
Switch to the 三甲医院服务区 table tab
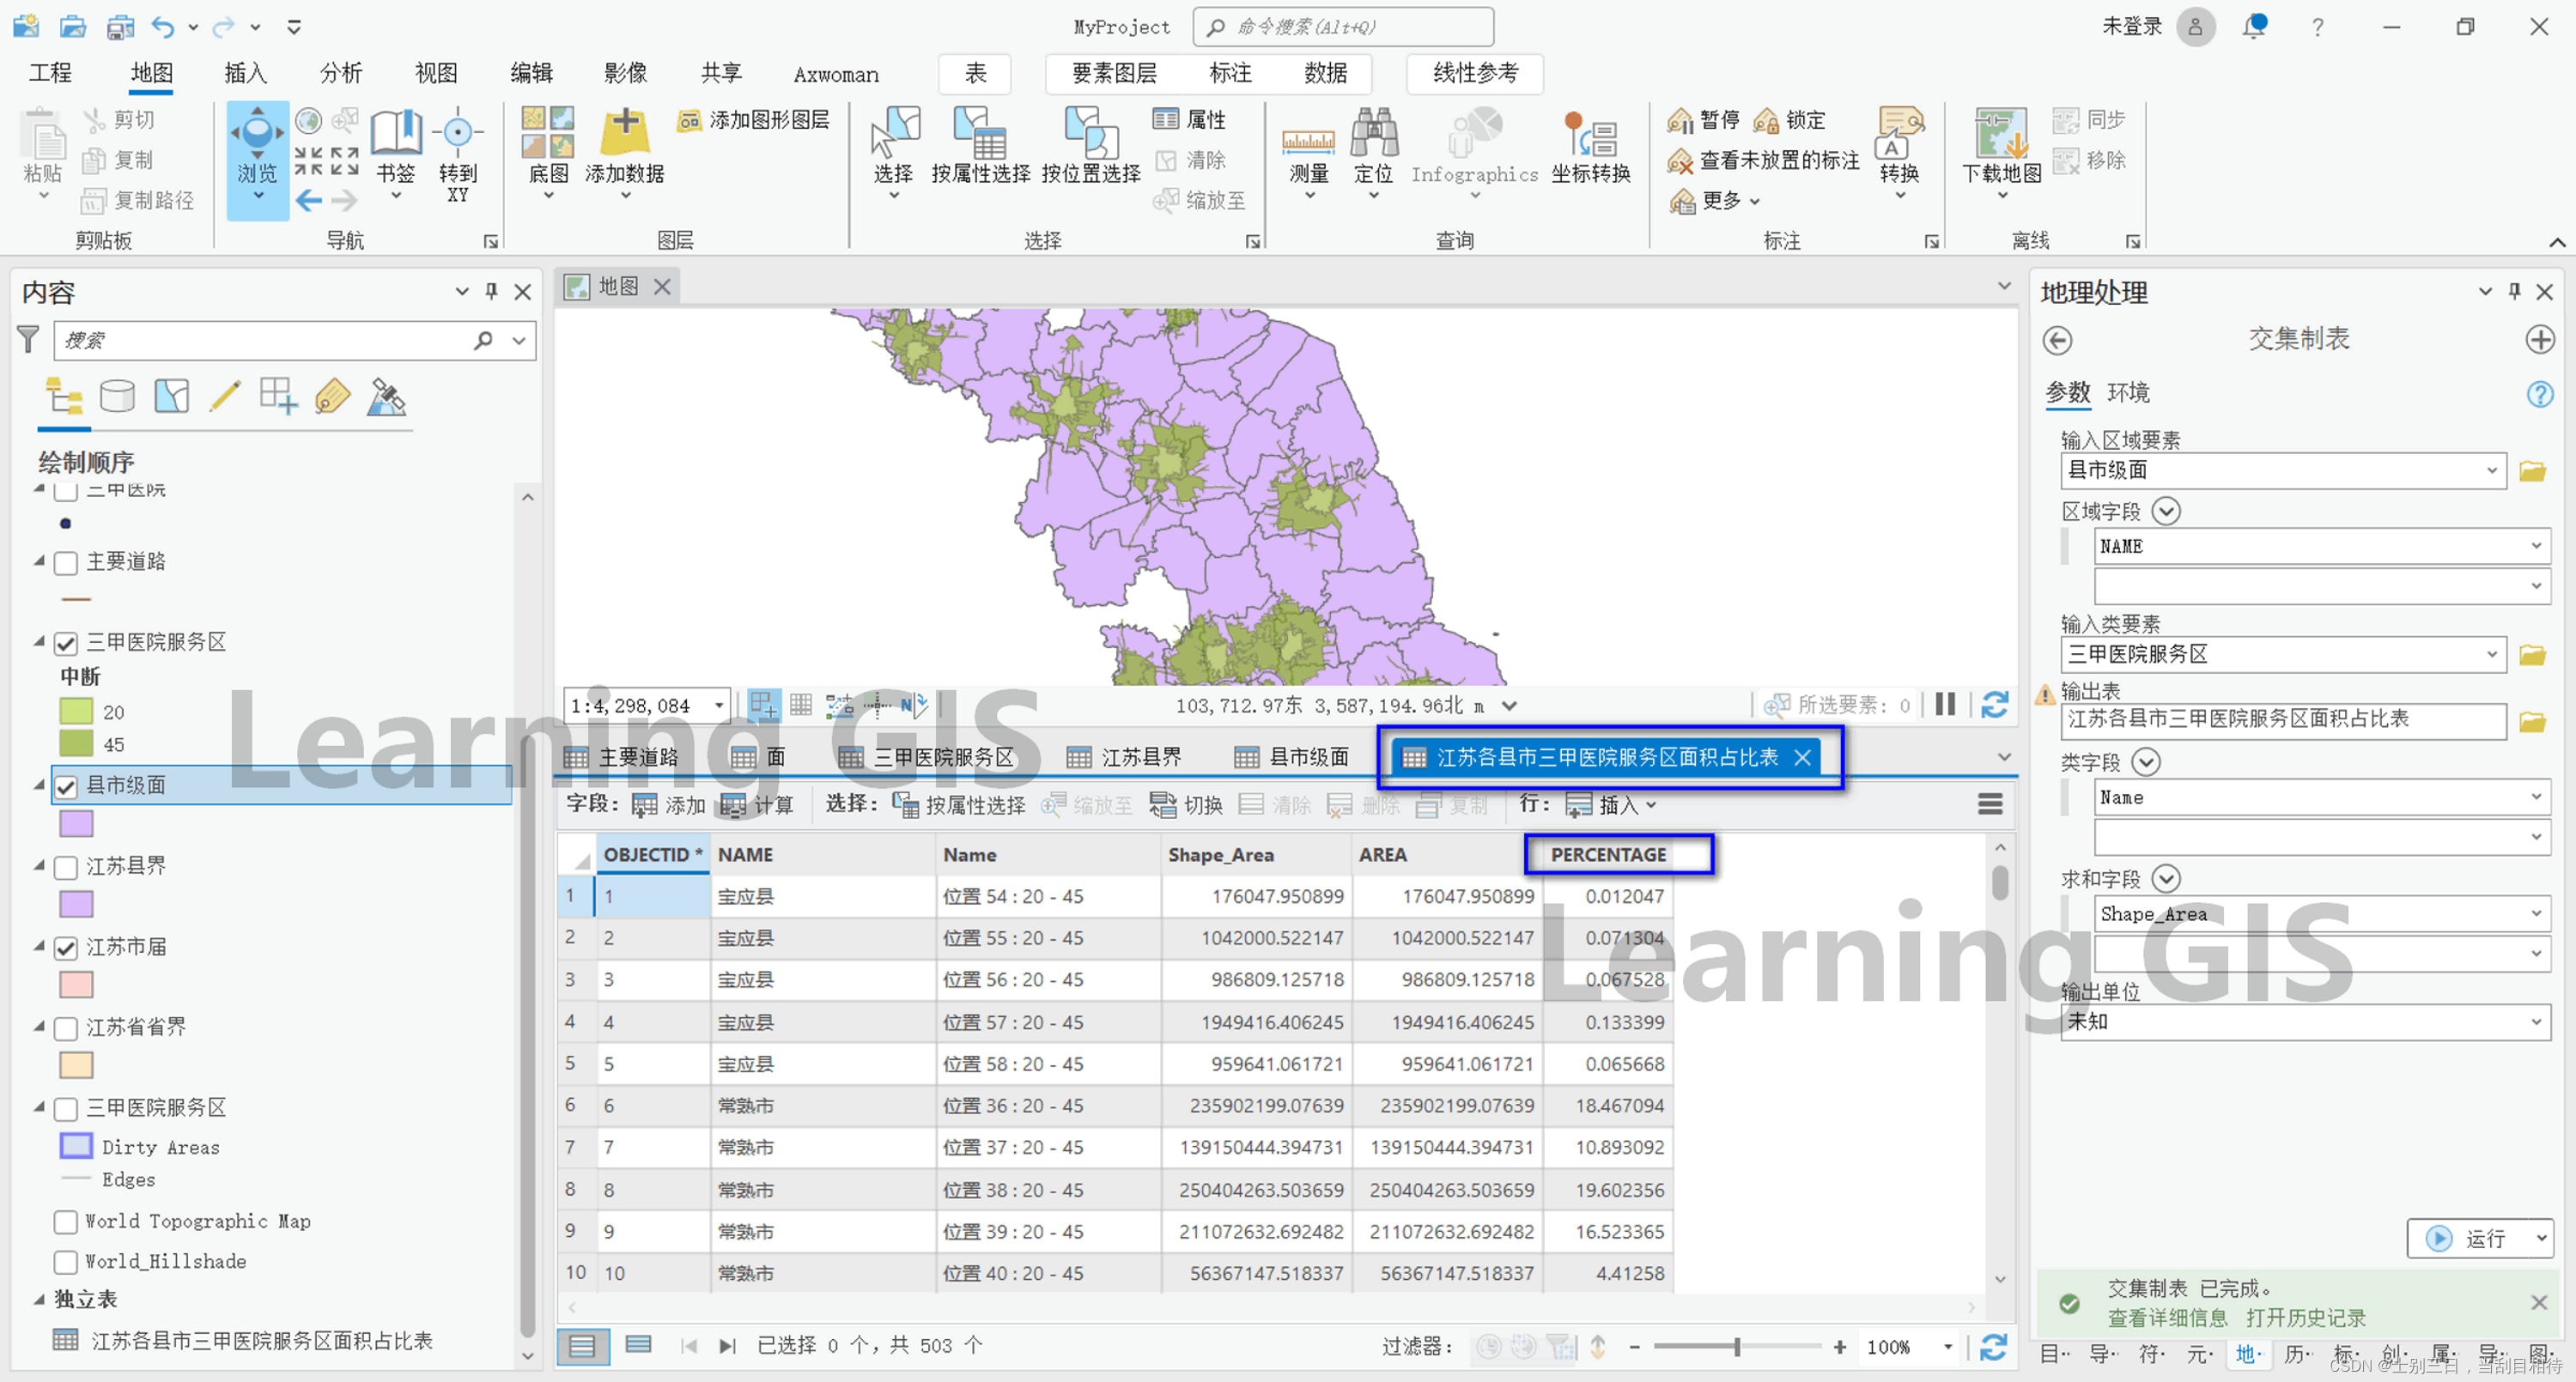coord(949,755)
